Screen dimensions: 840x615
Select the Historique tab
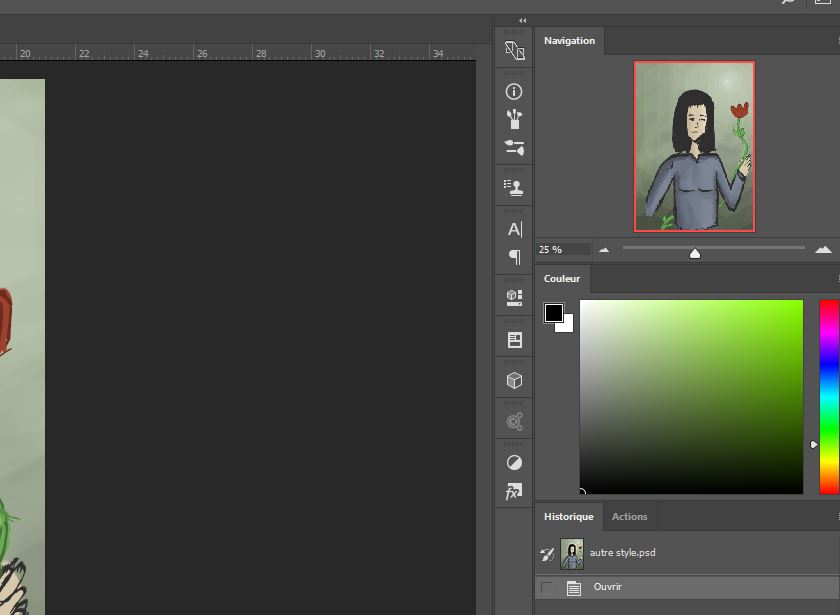pyautogui.click(x=568, y=517)
